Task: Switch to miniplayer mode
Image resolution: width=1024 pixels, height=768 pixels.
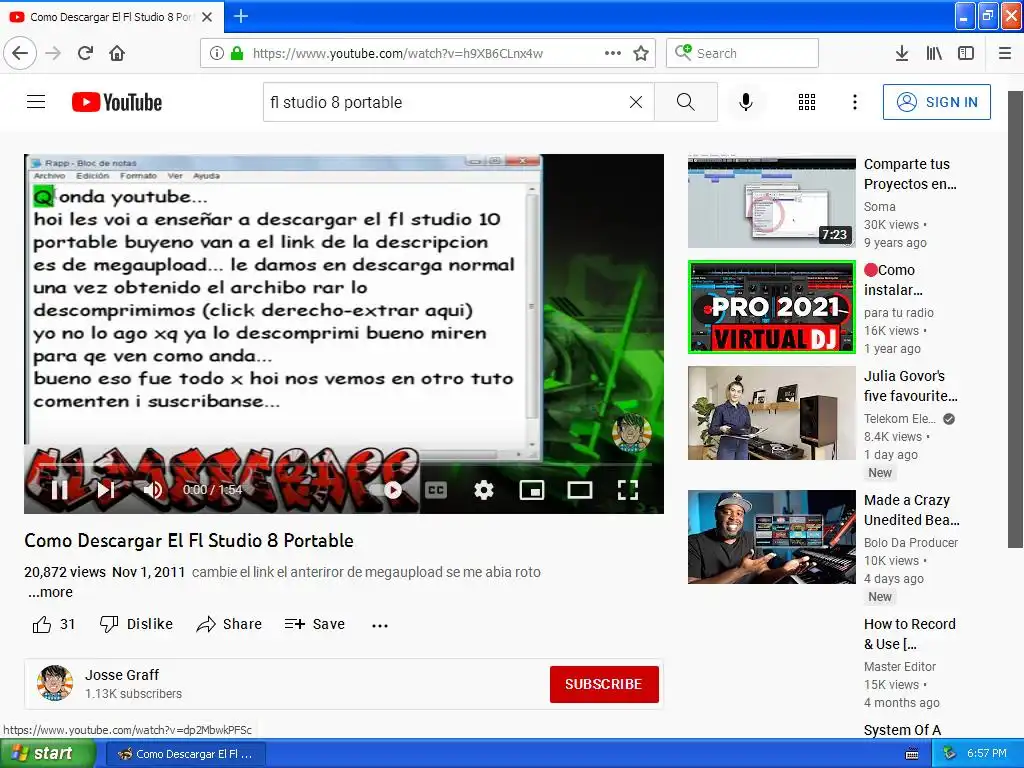Action: tap(532, 490)
